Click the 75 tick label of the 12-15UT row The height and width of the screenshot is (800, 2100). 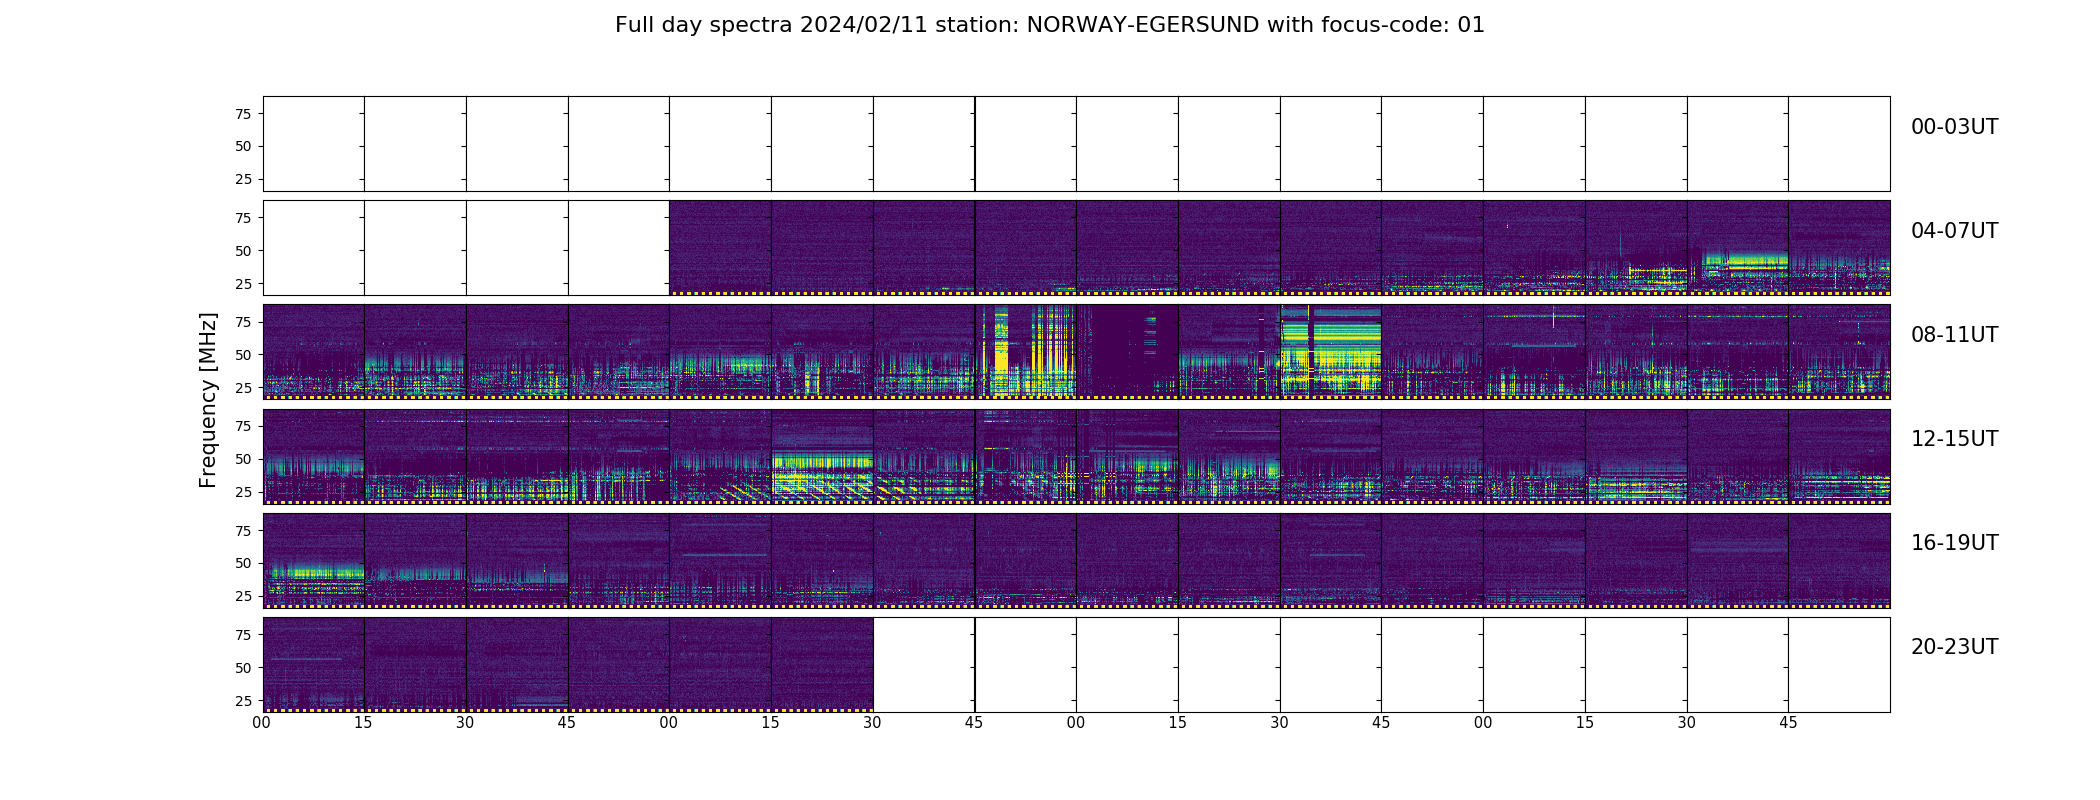(242, 426)
